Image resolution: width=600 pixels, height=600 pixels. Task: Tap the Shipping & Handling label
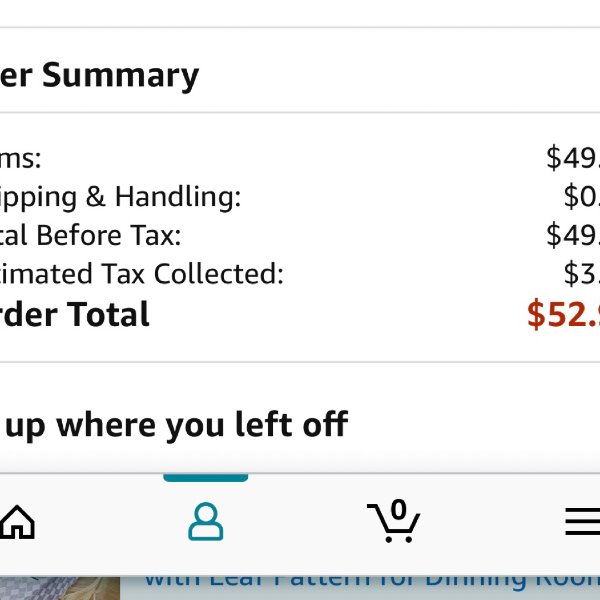click(121, 198)
